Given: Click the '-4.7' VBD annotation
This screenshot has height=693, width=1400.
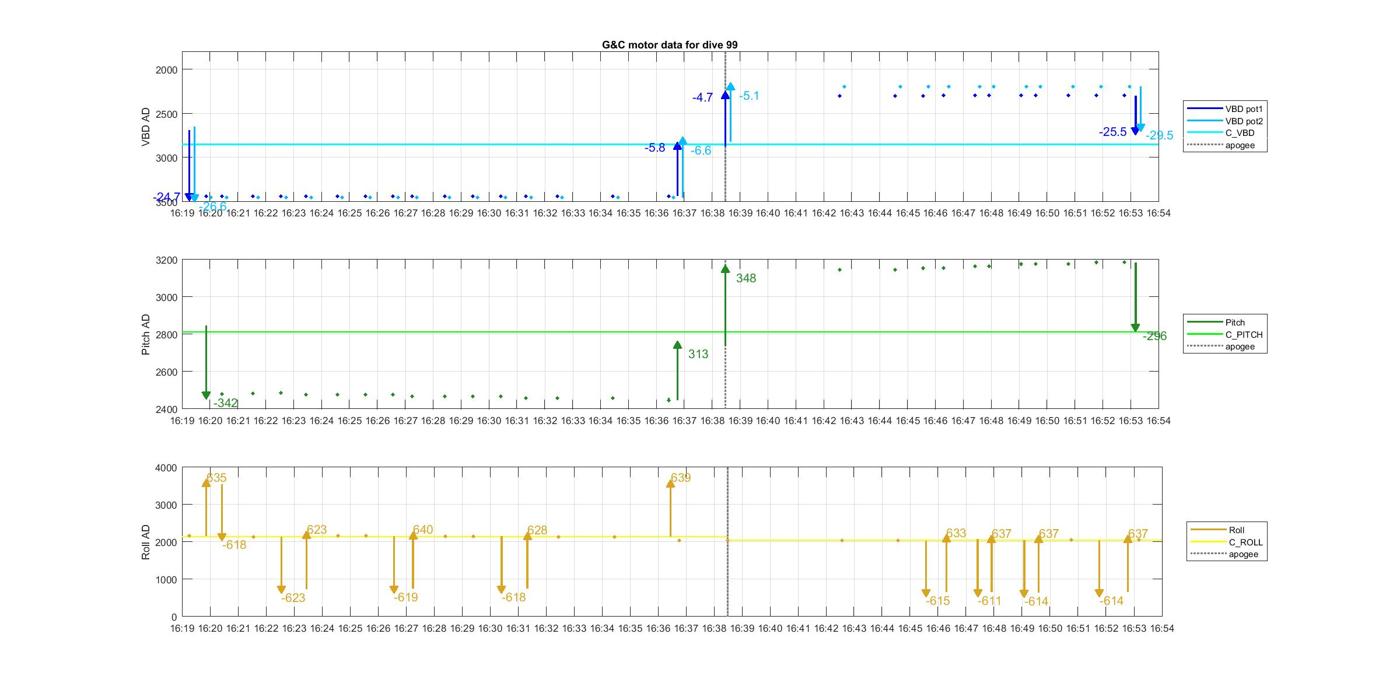Looking at the screenshot, I should coord(702,98).
